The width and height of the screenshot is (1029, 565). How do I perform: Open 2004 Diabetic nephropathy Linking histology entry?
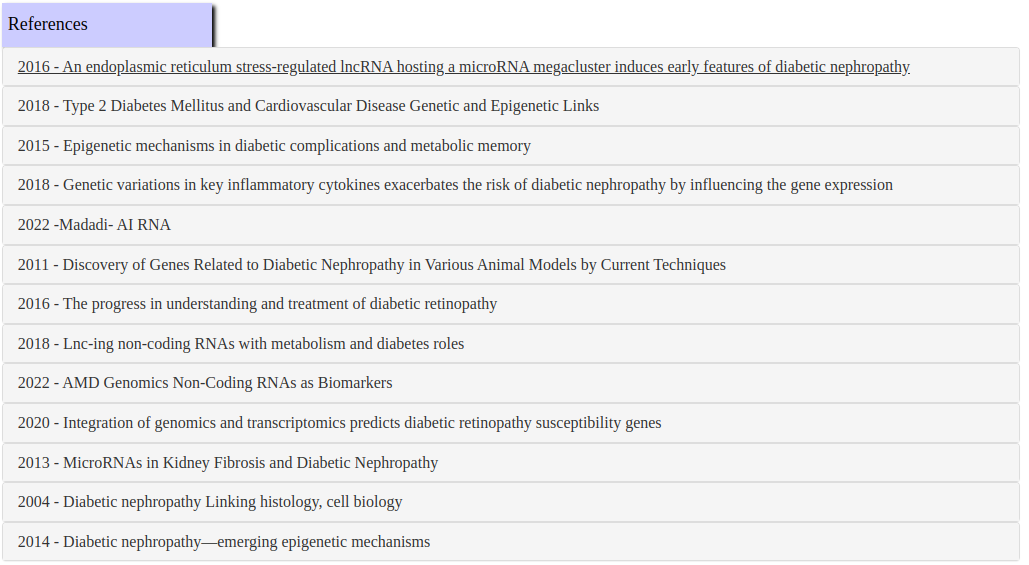pos(210,502)
